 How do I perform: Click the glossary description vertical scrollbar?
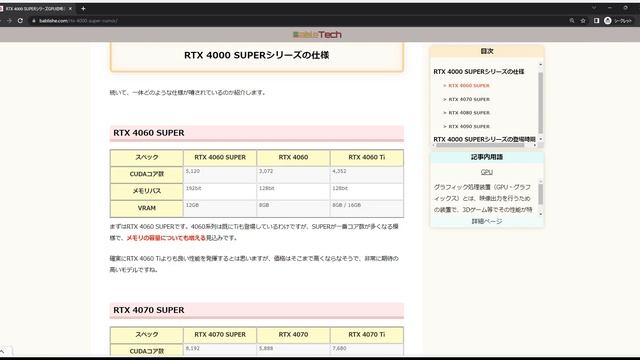pyautogui.click(x=541, y=194)
